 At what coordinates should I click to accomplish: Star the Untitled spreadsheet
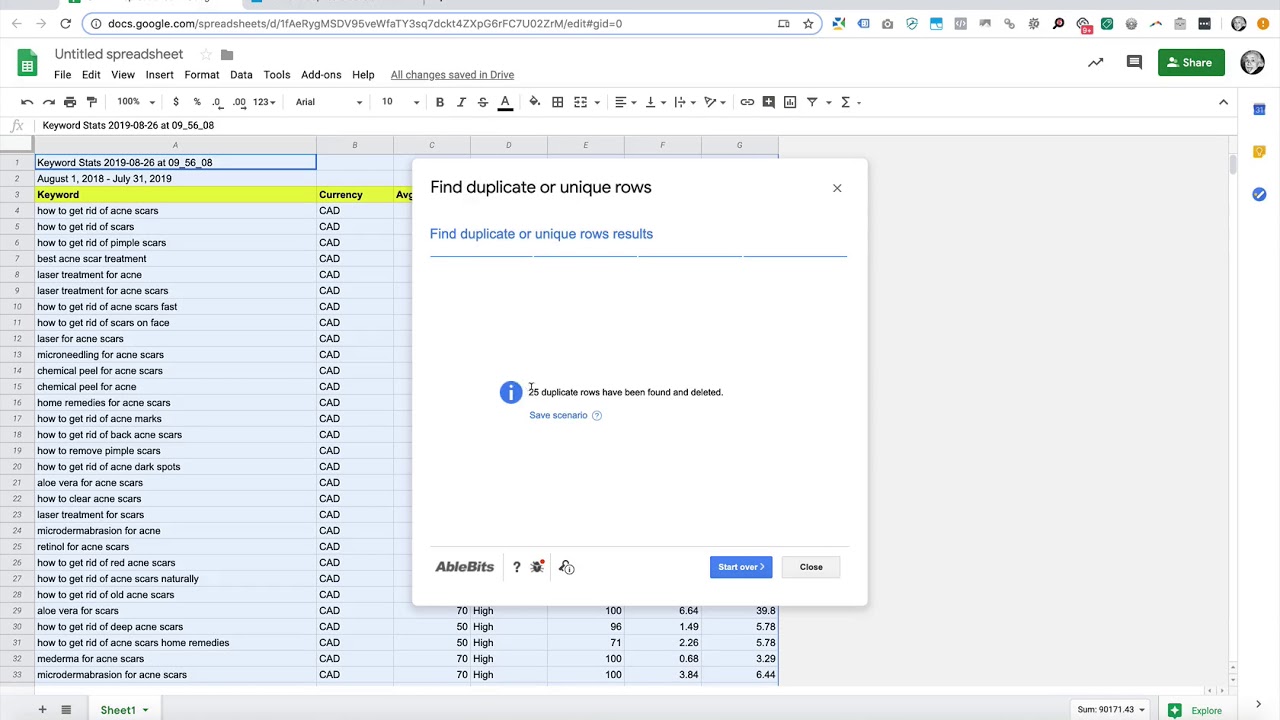205,54
